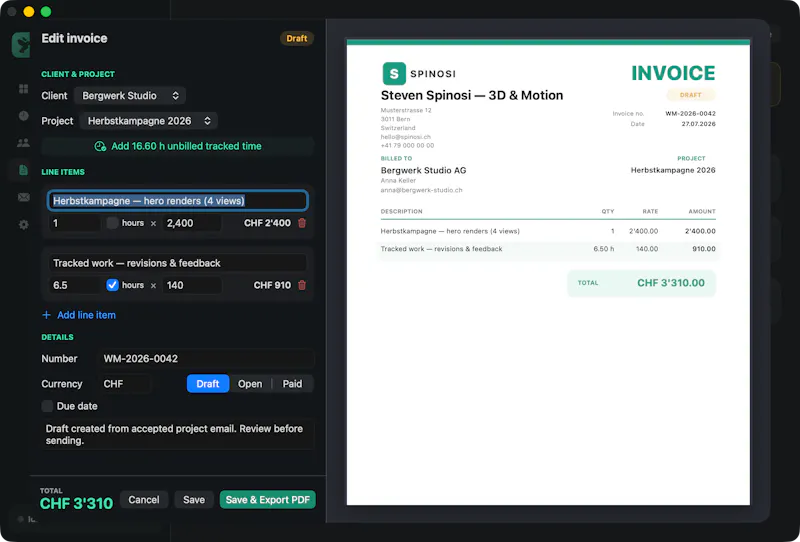Focus the quantity field showing 1
800x542 pixels.
[x=74, y=223]
